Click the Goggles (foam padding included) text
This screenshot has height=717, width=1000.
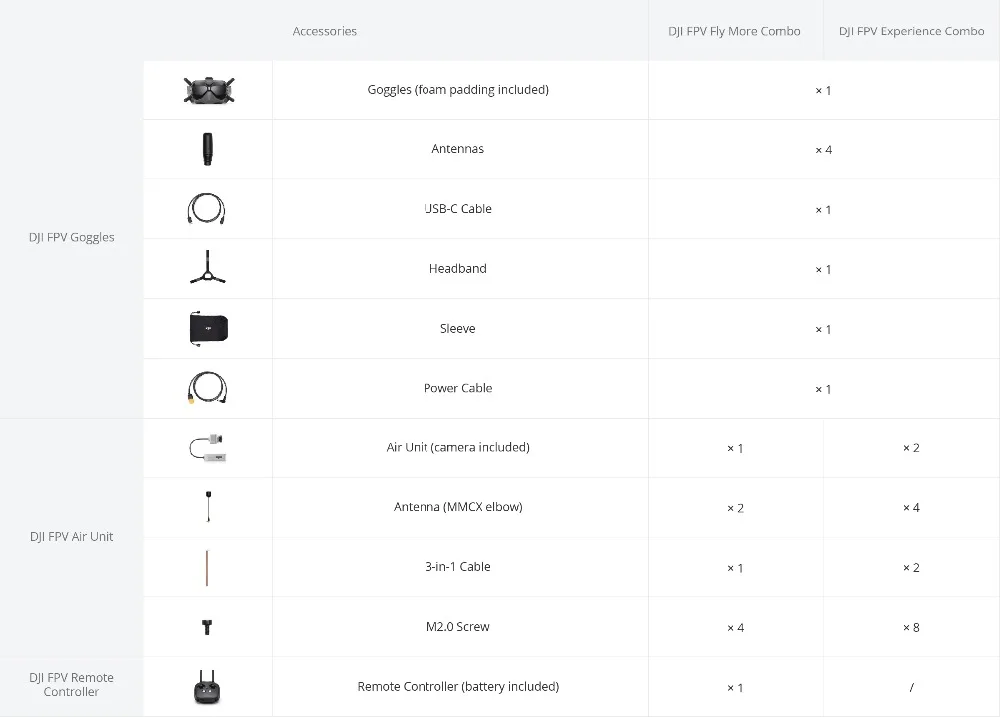tap(458, 90)
